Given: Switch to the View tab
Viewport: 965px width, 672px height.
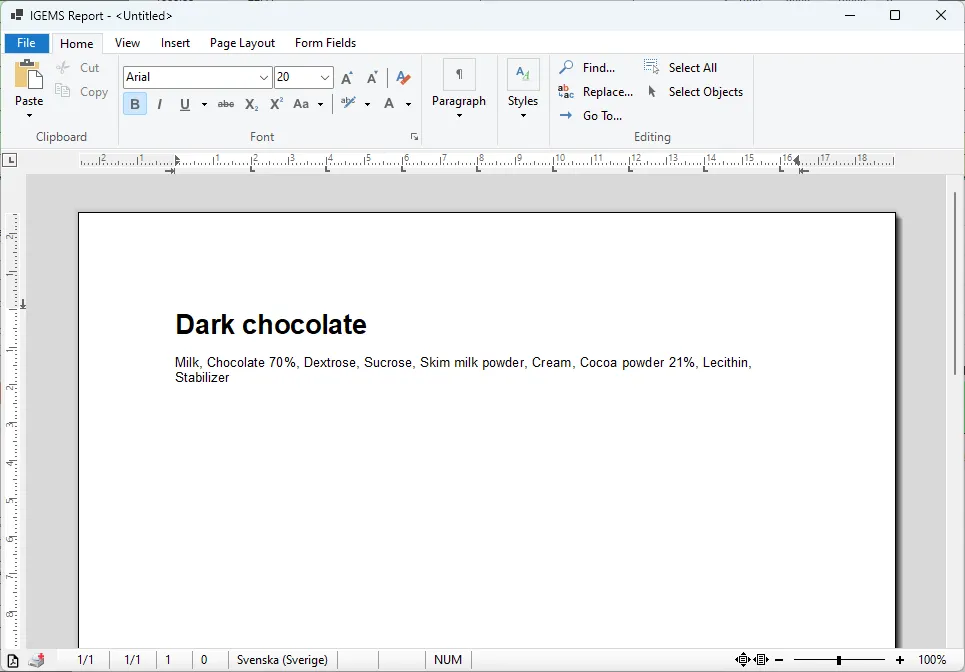Looking at the screenshot, I should pyautogui.click(x=127, y=43).
